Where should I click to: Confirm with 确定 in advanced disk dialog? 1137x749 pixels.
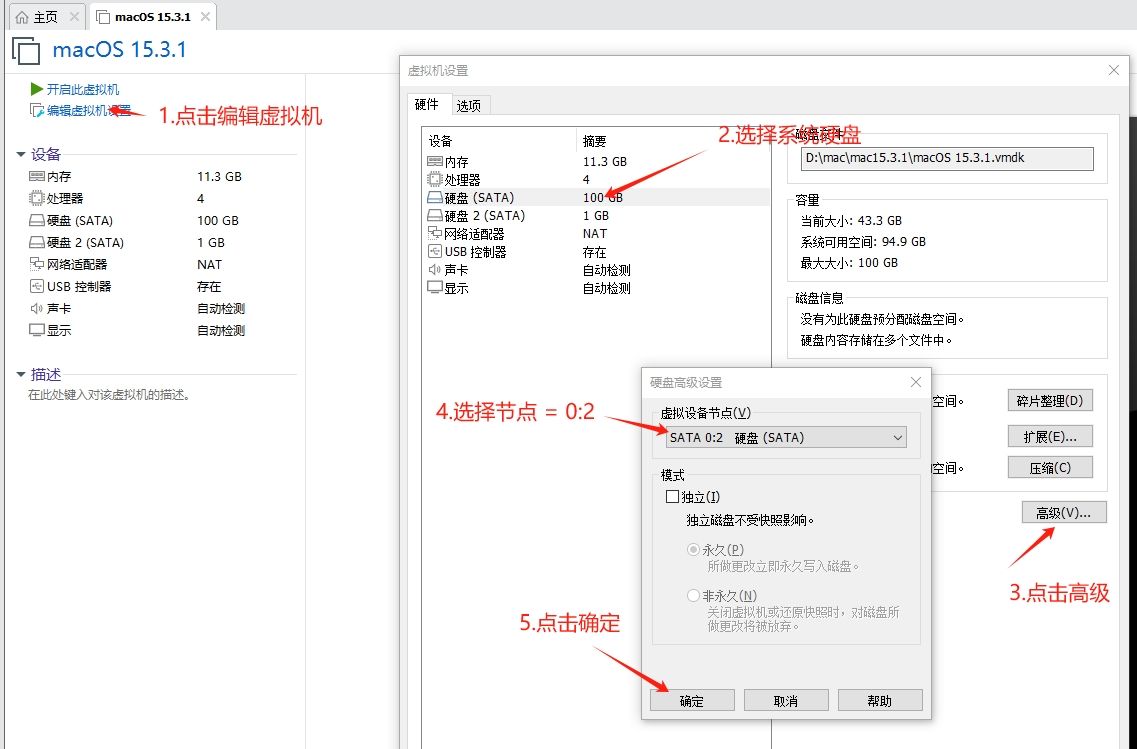coord(692,700)
